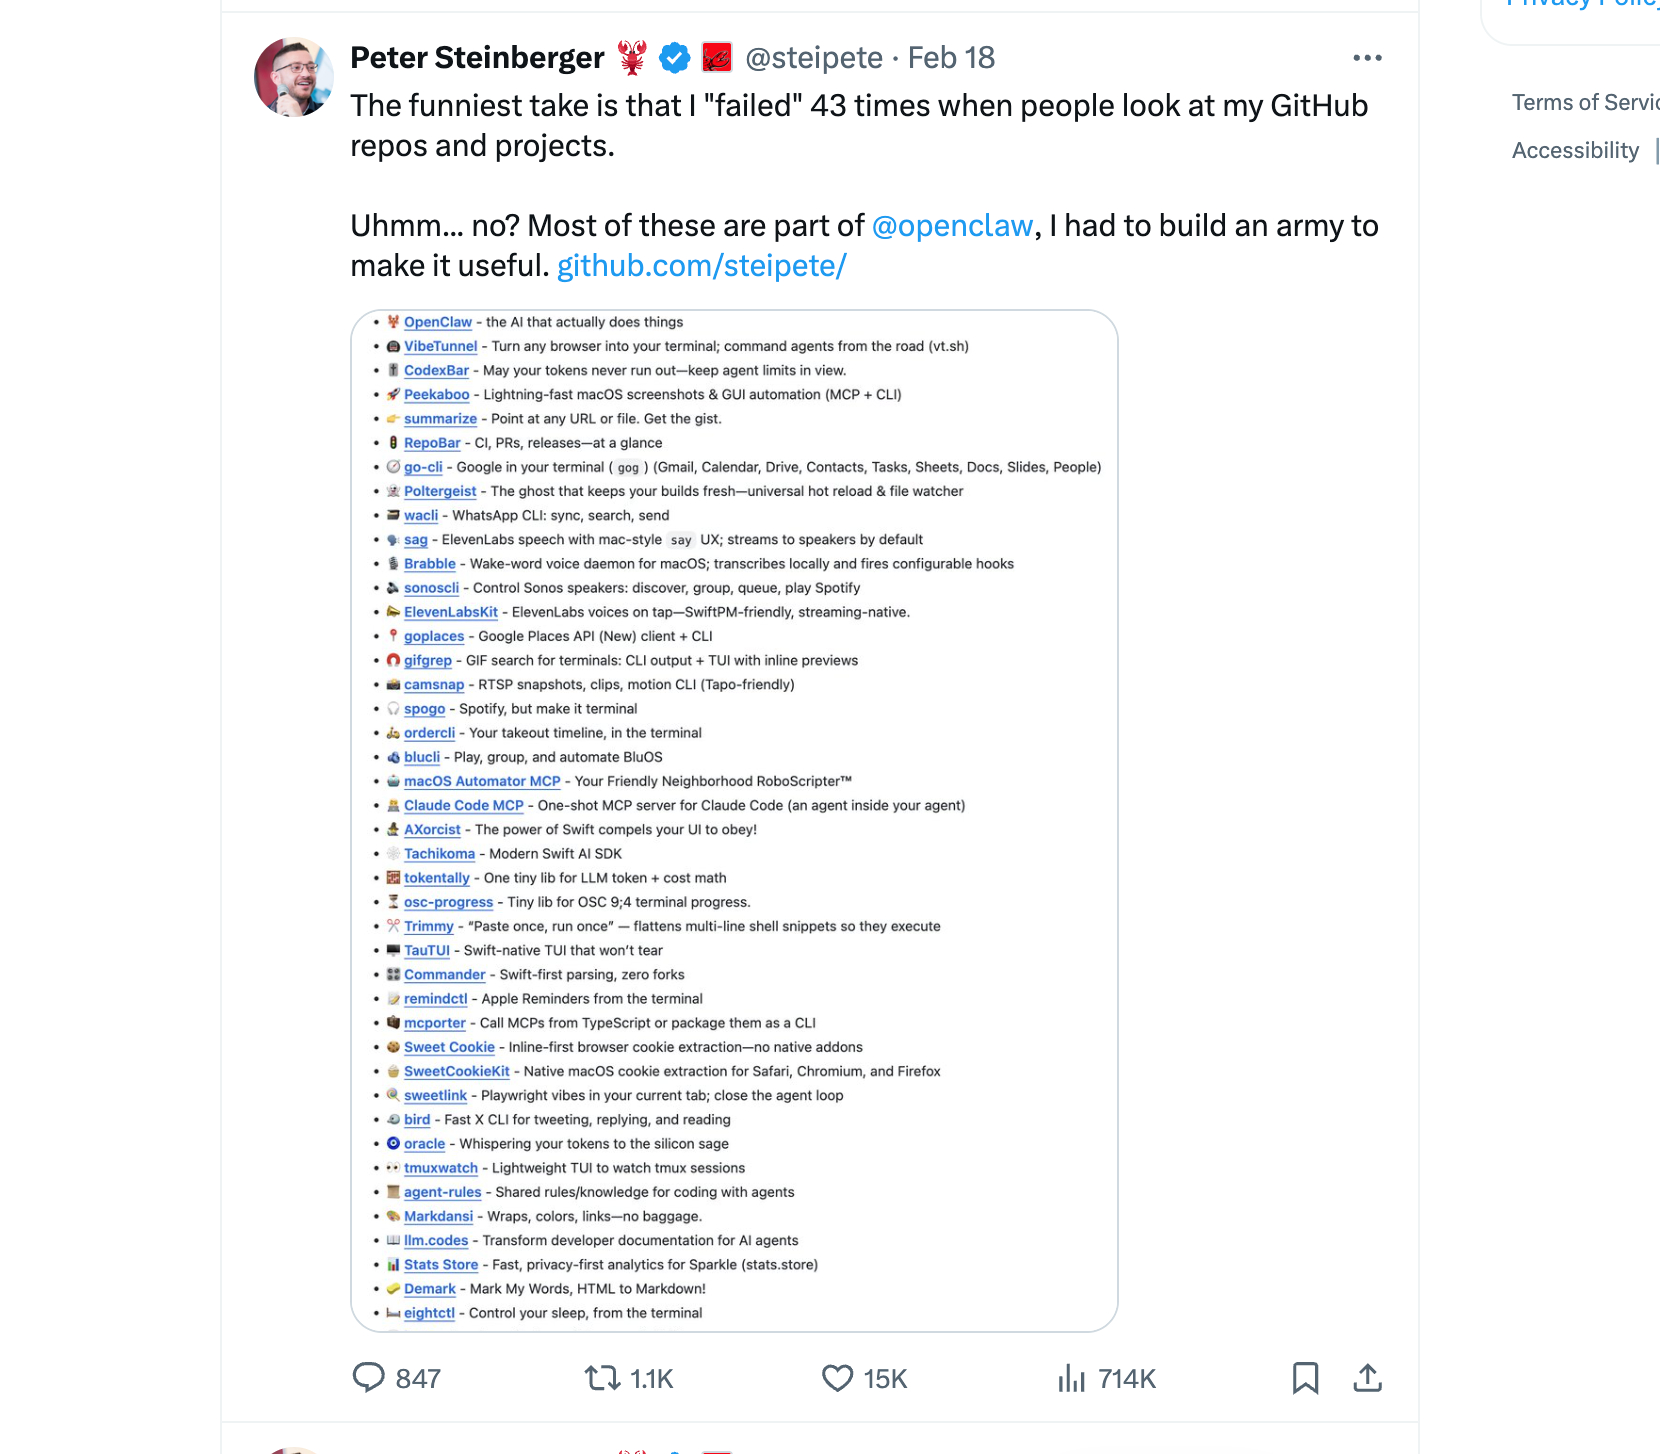Image resolution: width=1660 pixels, height=1454 pixels.
Task: Click the repost icon
Action: pos(602,1378)
